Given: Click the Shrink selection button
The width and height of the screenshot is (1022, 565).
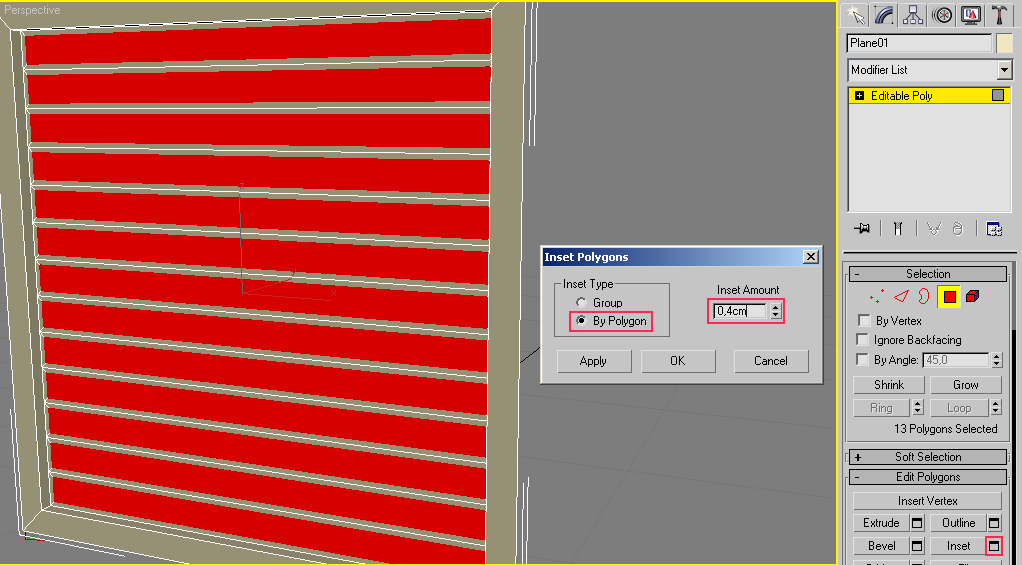Looking at the screenshot, I should coord(888,384).
